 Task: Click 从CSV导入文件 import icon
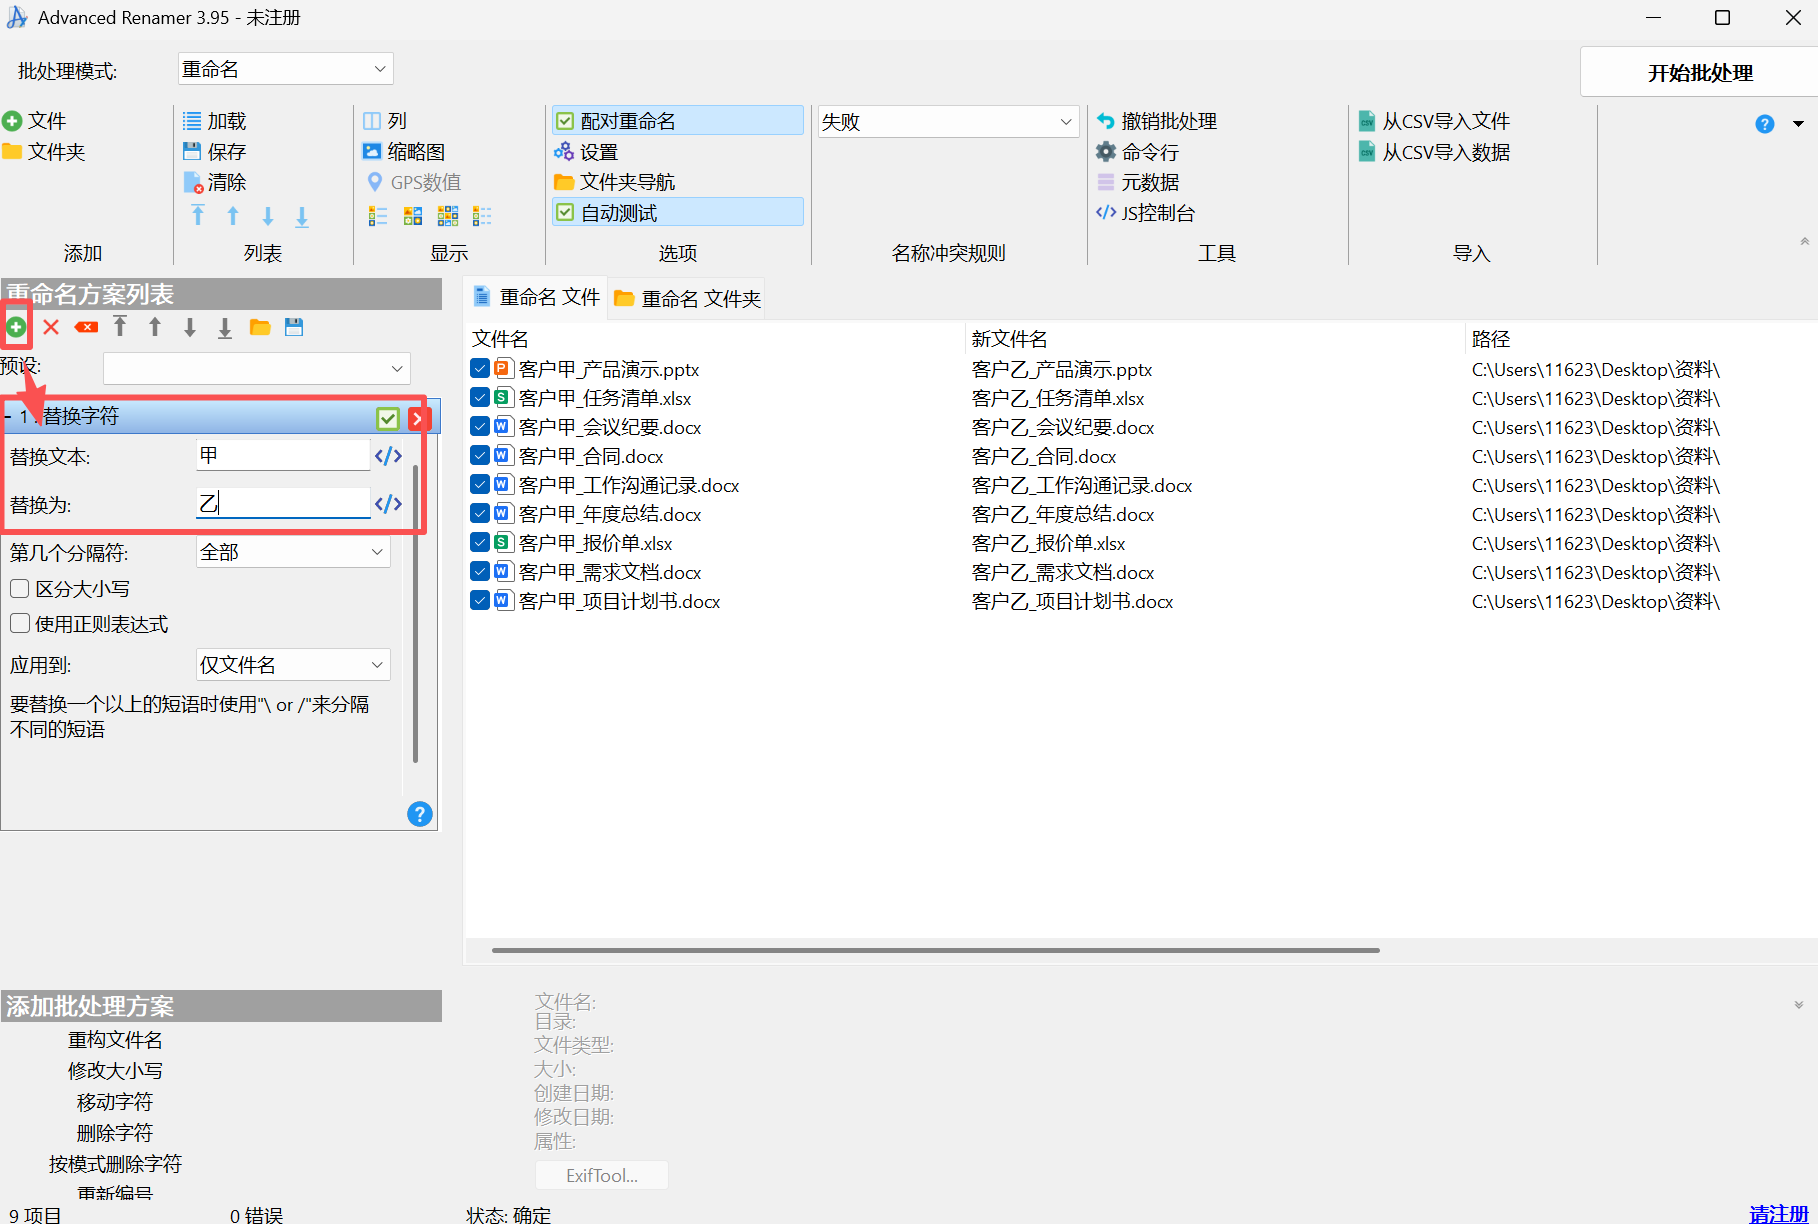click(x=1367, y=121)
